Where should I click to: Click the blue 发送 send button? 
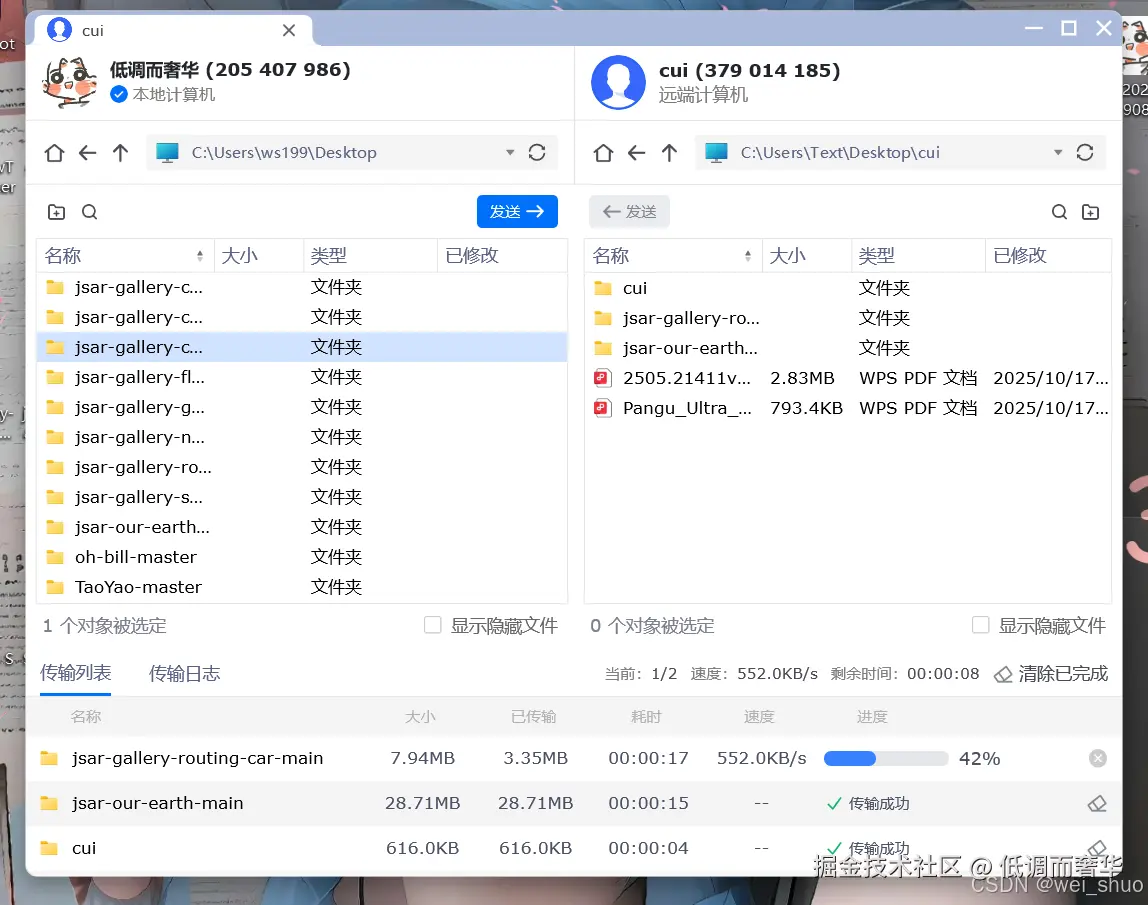tap(517, 211)
